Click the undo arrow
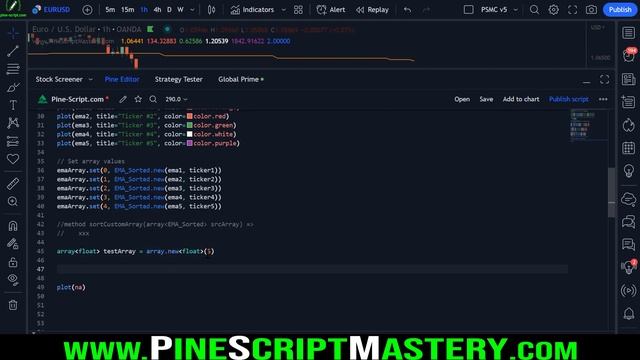The image size is (640, 360). tap(407, 10)
